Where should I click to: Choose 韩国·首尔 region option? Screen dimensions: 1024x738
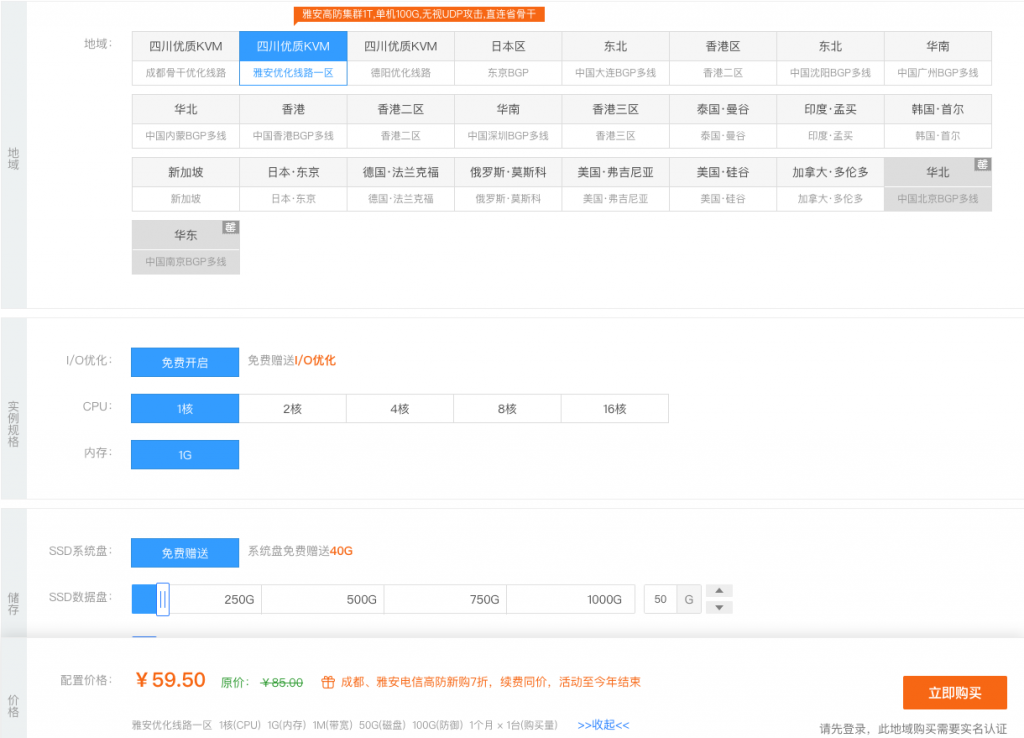tap(937, 122)
